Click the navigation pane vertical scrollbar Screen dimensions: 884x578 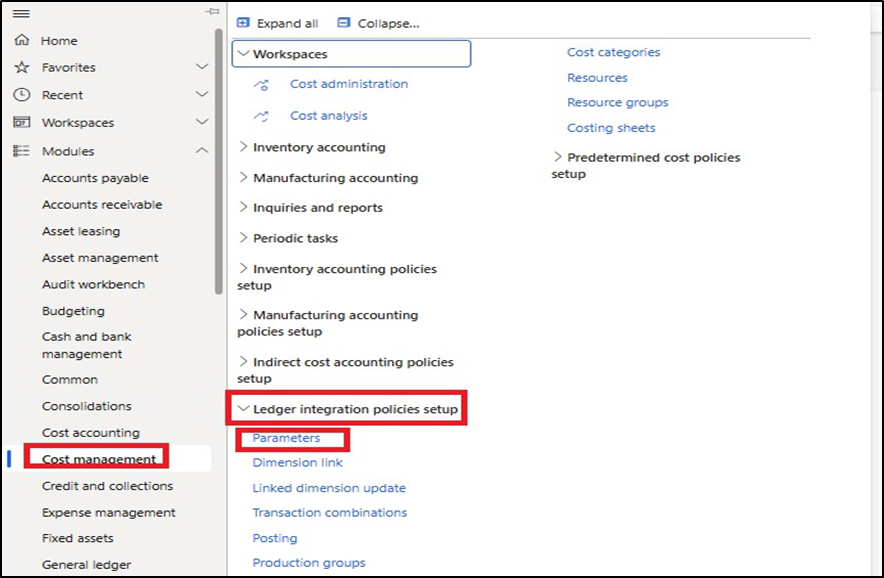pyautogui.click(x=219, y=160)
